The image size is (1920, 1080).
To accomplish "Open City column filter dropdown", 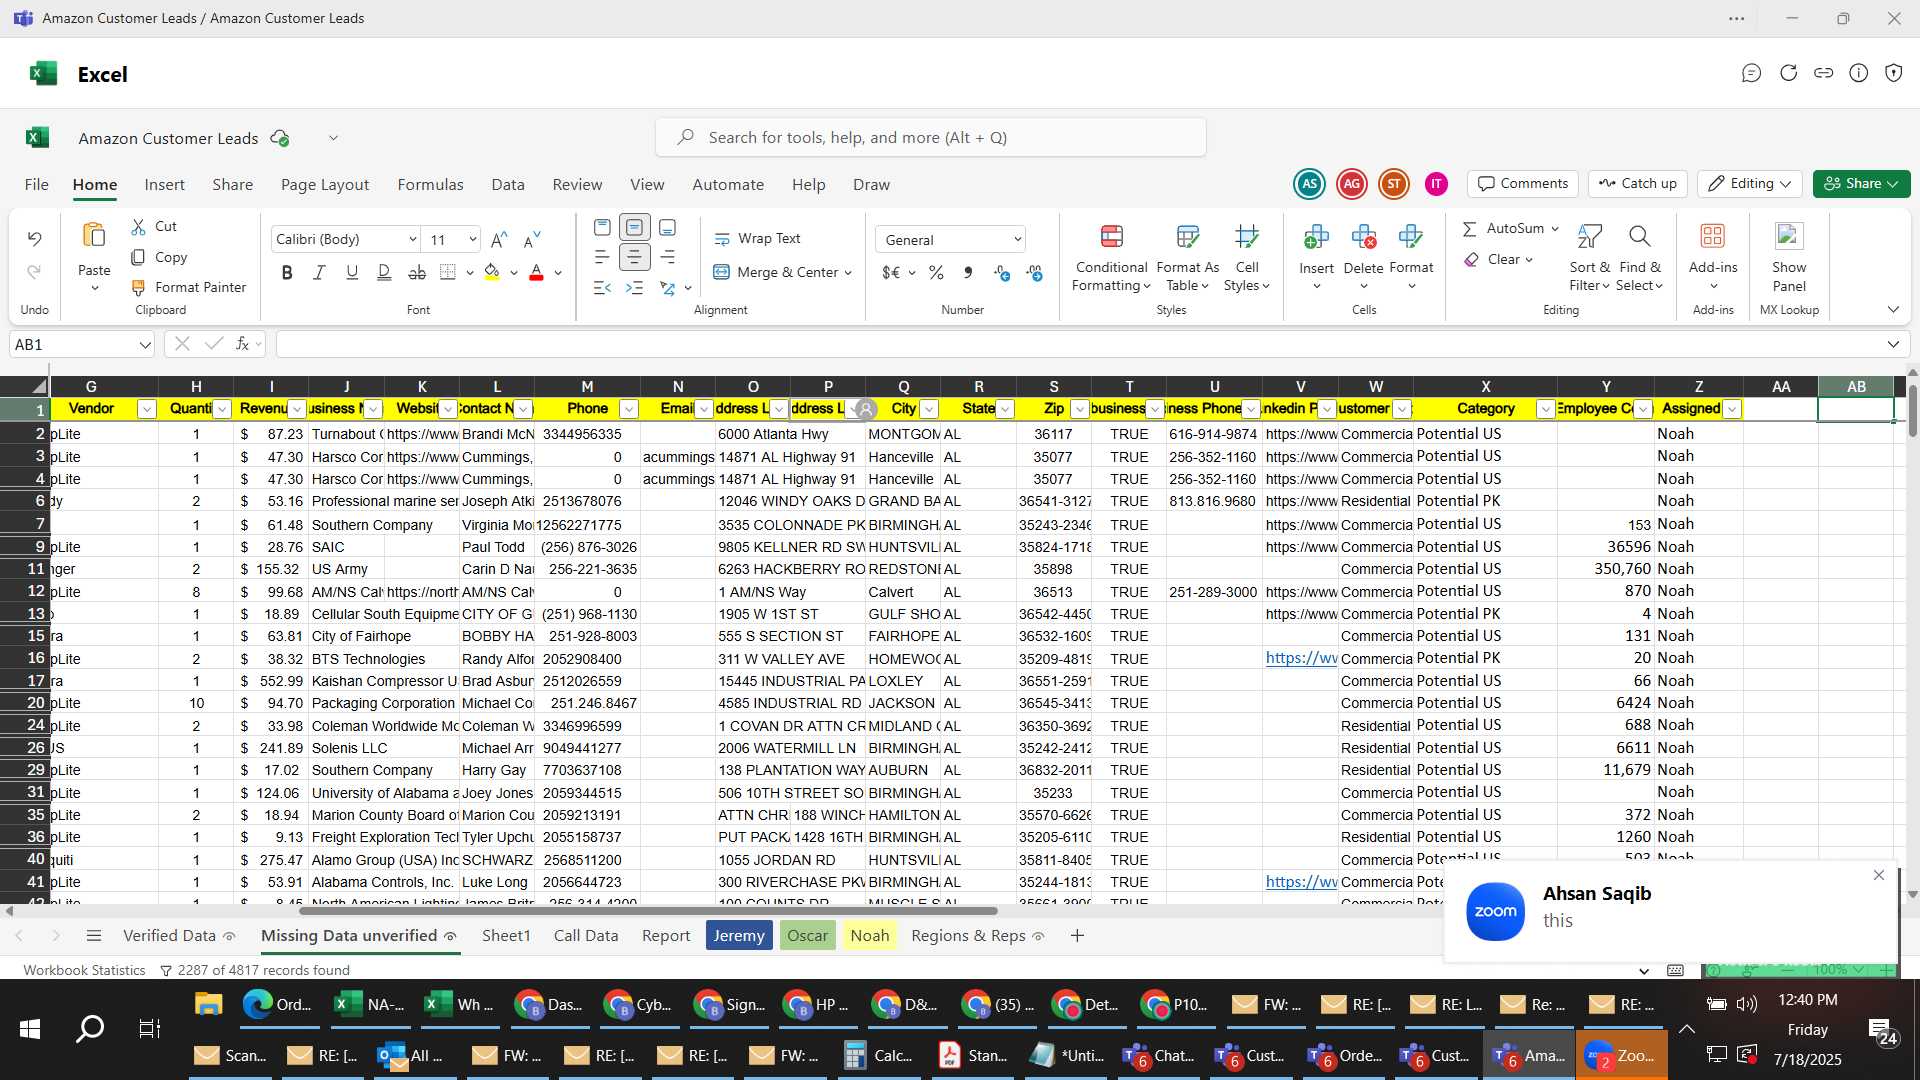I will [x=928, y=409].
